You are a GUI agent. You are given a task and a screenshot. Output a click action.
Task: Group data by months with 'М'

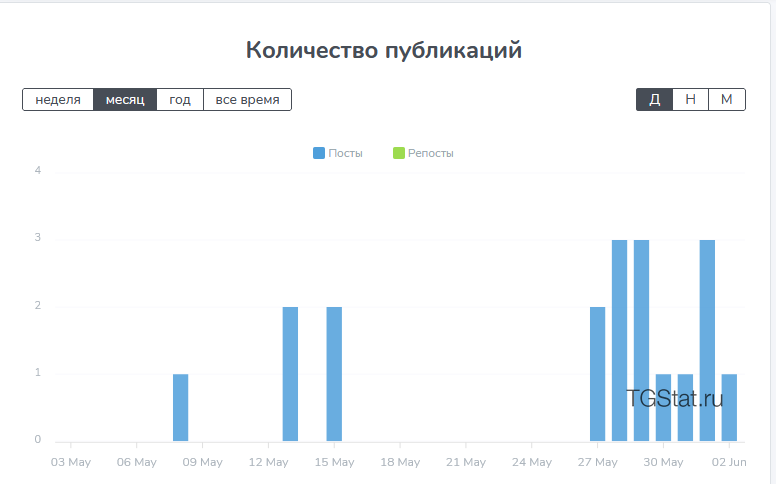click(727, 99)
